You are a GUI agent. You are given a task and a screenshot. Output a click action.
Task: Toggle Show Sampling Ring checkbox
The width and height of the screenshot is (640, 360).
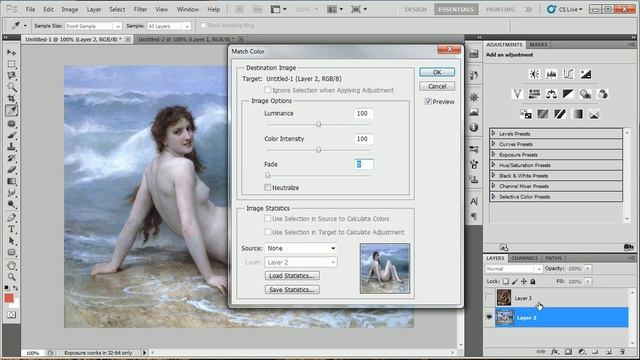[x=203, y=25]
